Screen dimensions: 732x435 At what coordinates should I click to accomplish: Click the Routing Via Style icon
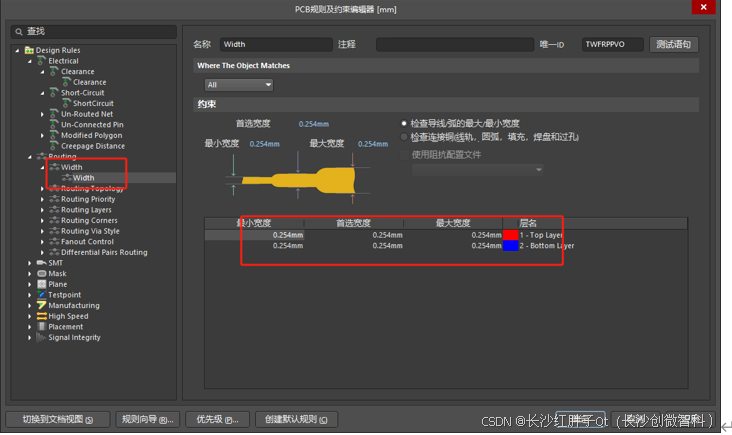(x=54, y=231)
